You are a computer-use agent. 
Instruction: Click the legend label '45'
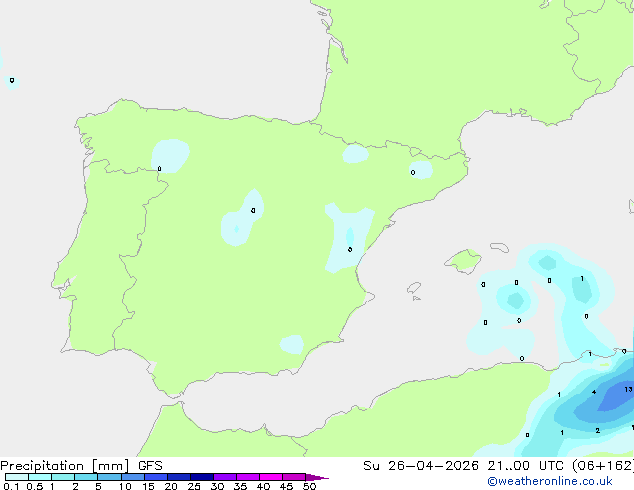[286, 486]
